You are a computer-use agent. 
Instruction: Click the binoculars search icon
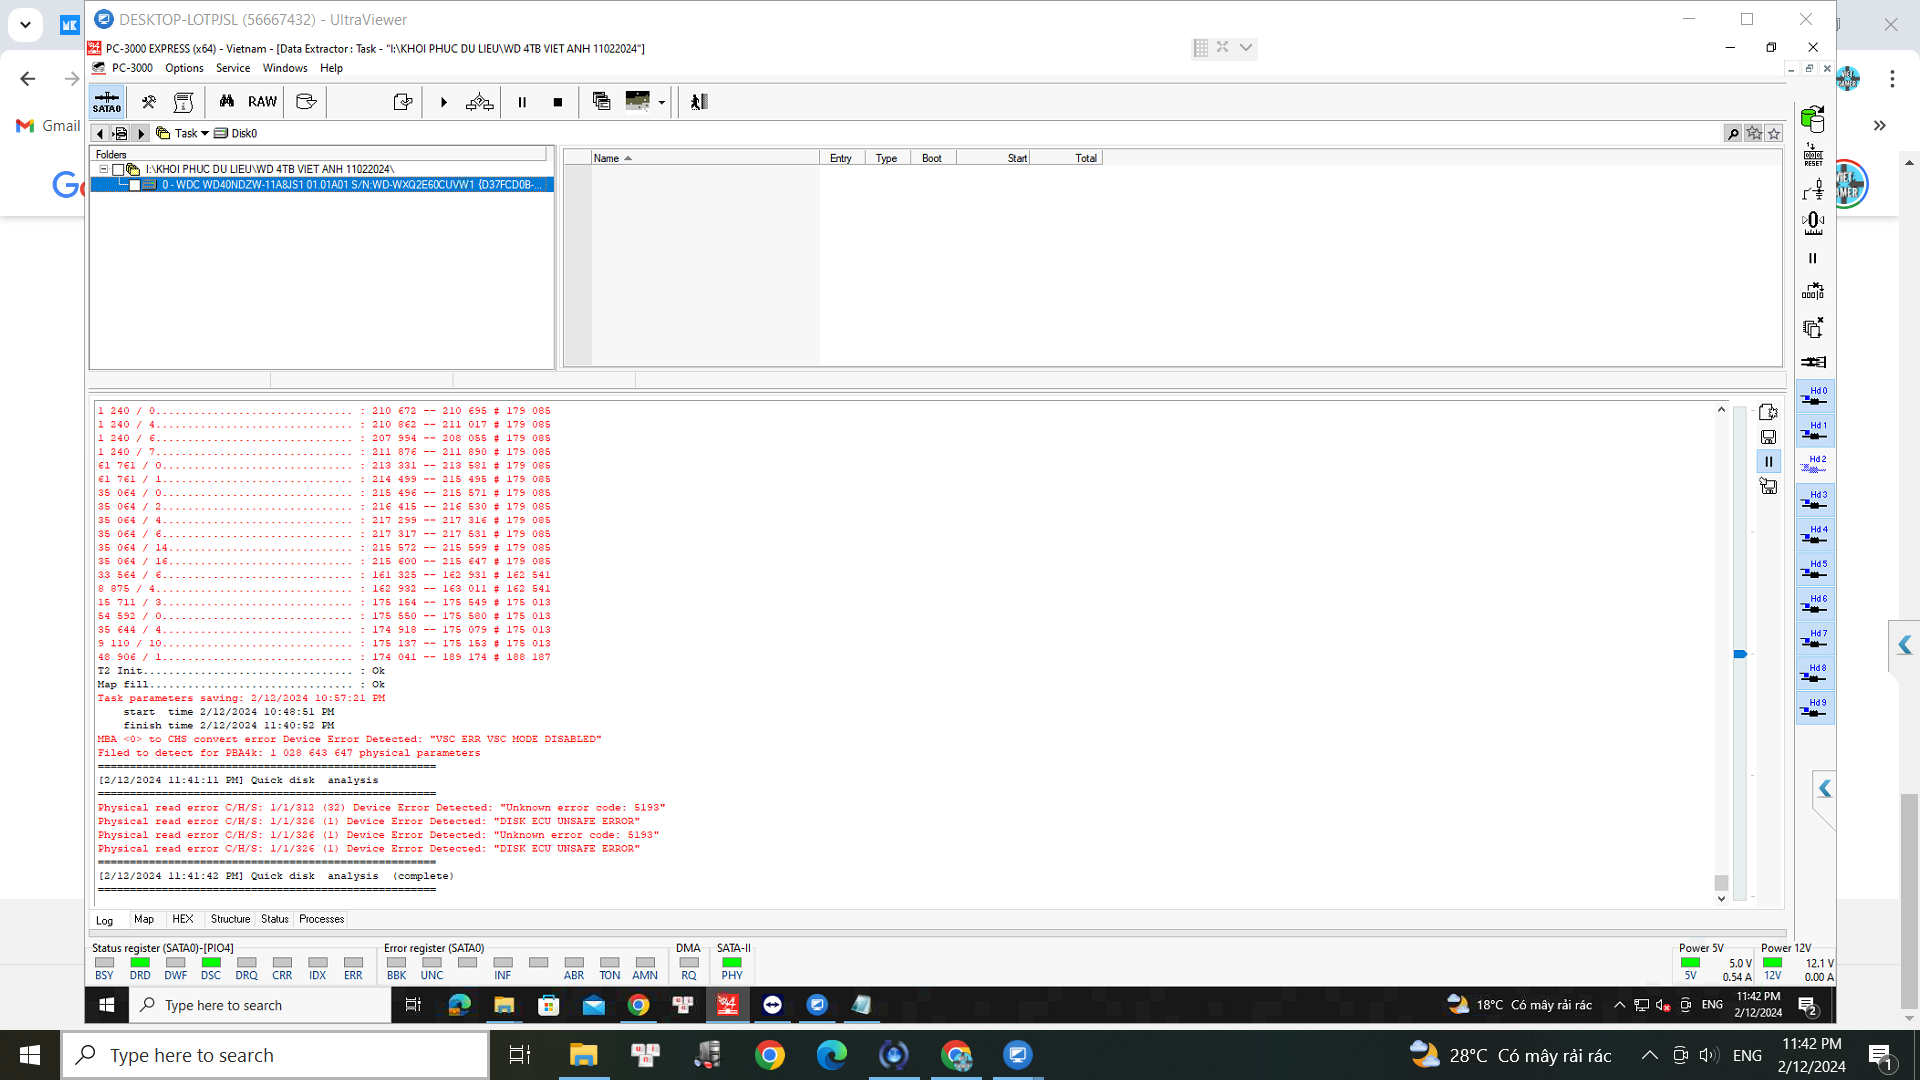[226, 101]
